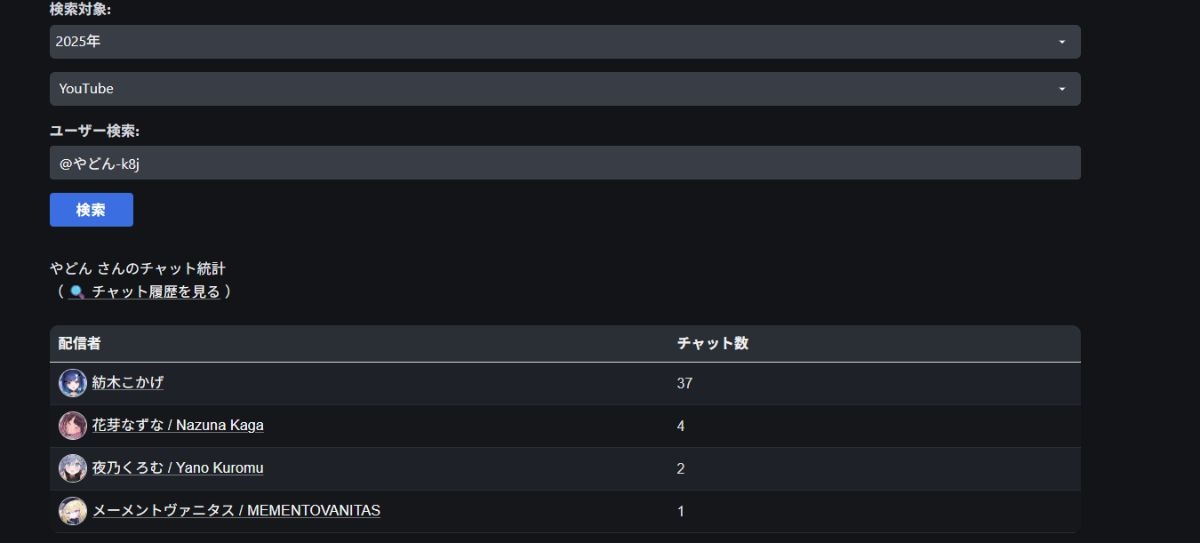Click the chat count 2 cell

click(681, 469)
